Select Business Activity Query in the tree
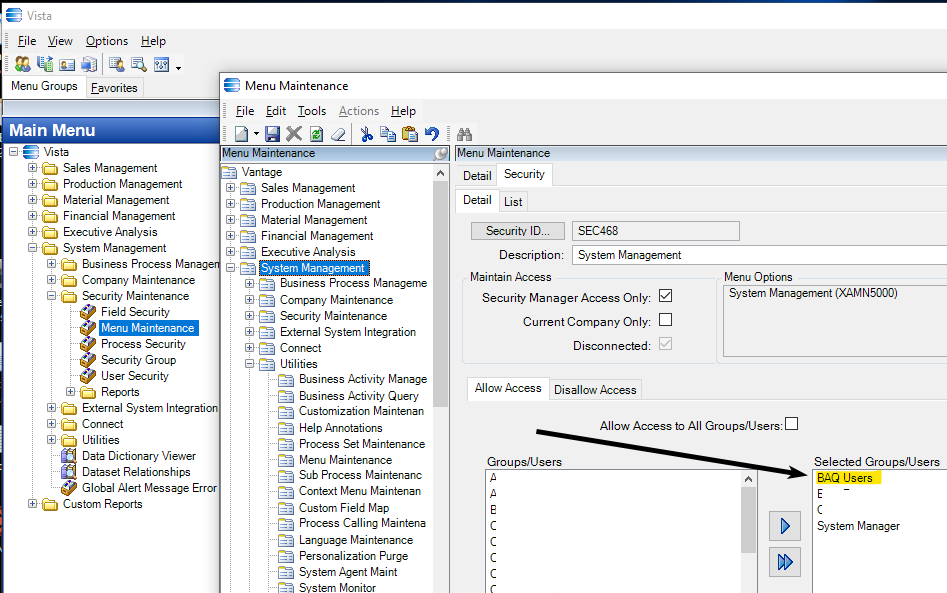 [359, 396]
